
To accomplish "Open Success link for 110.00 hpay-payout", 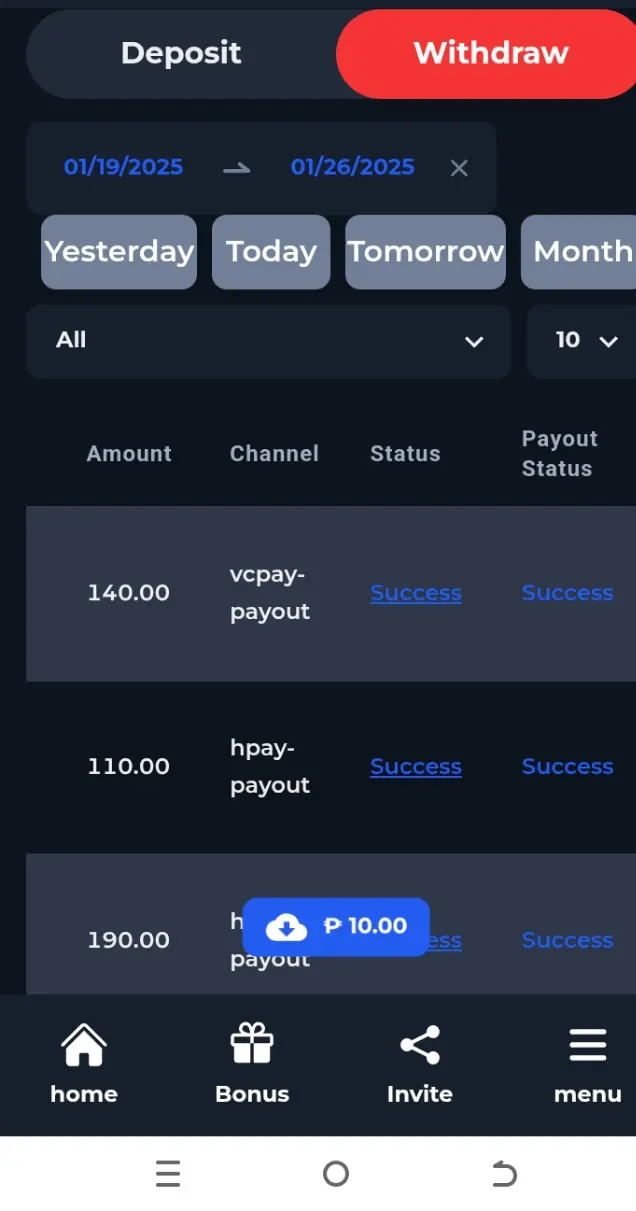I will click(416, 767).
